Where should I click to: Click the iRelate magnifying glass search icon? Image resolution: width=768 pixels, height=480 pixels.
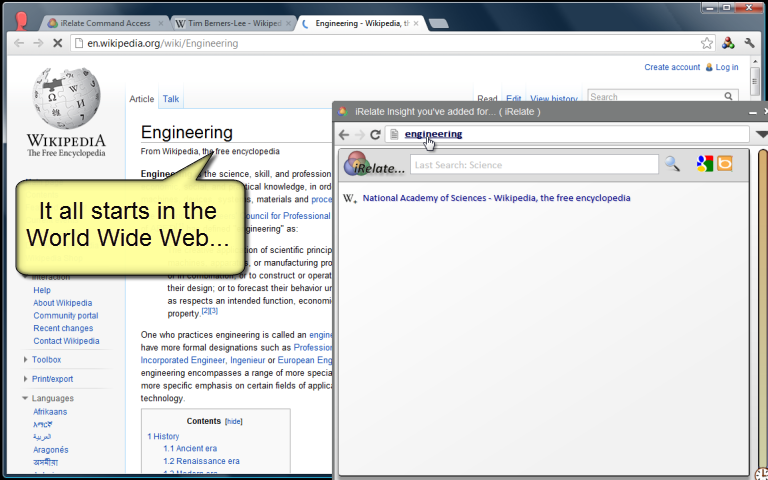[x=672, y=164]
